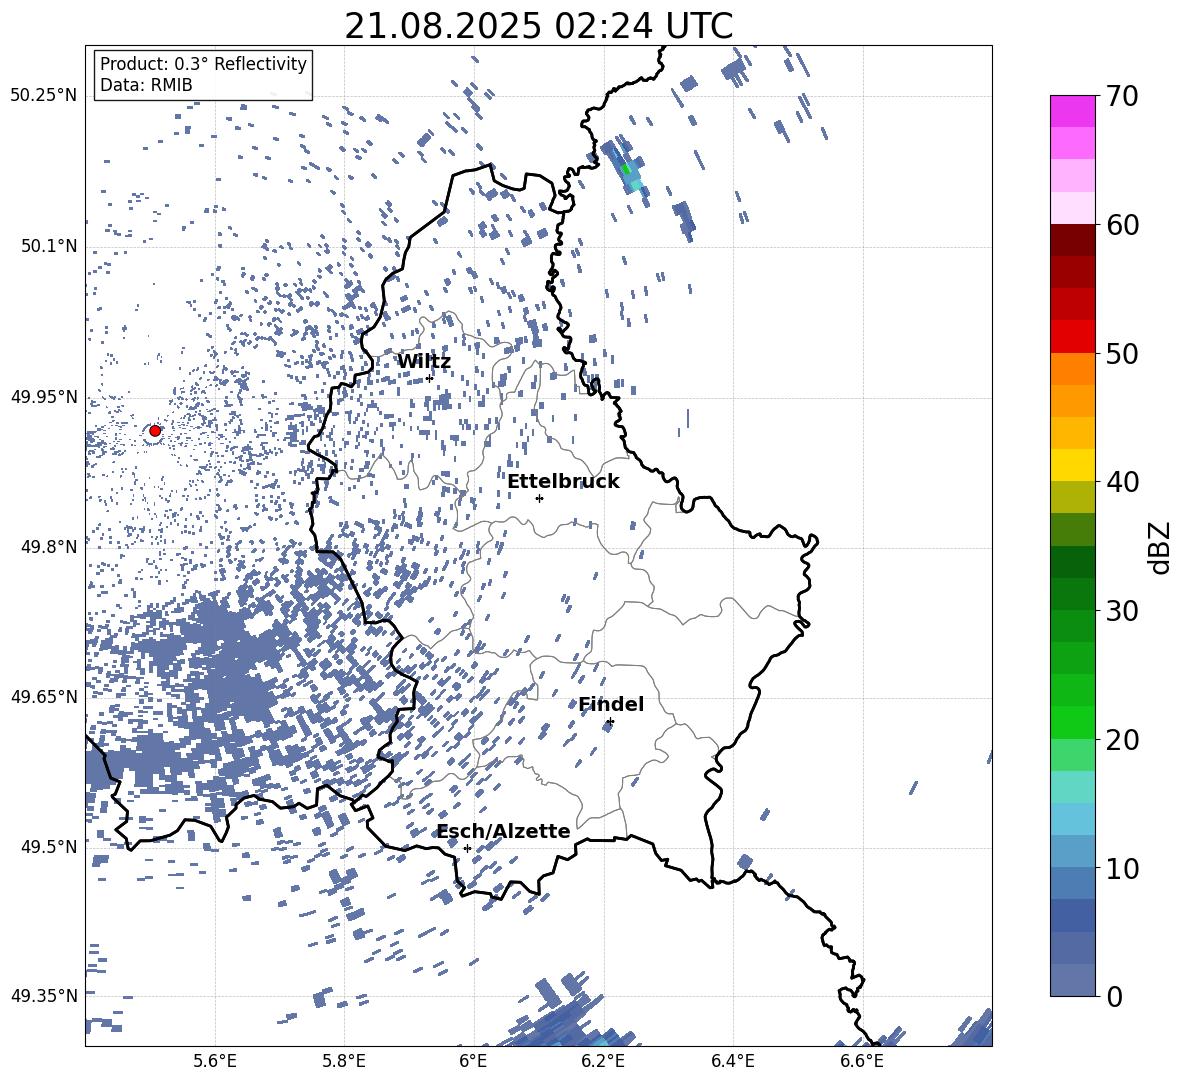Click the 49.35°N latitude label

44,996
